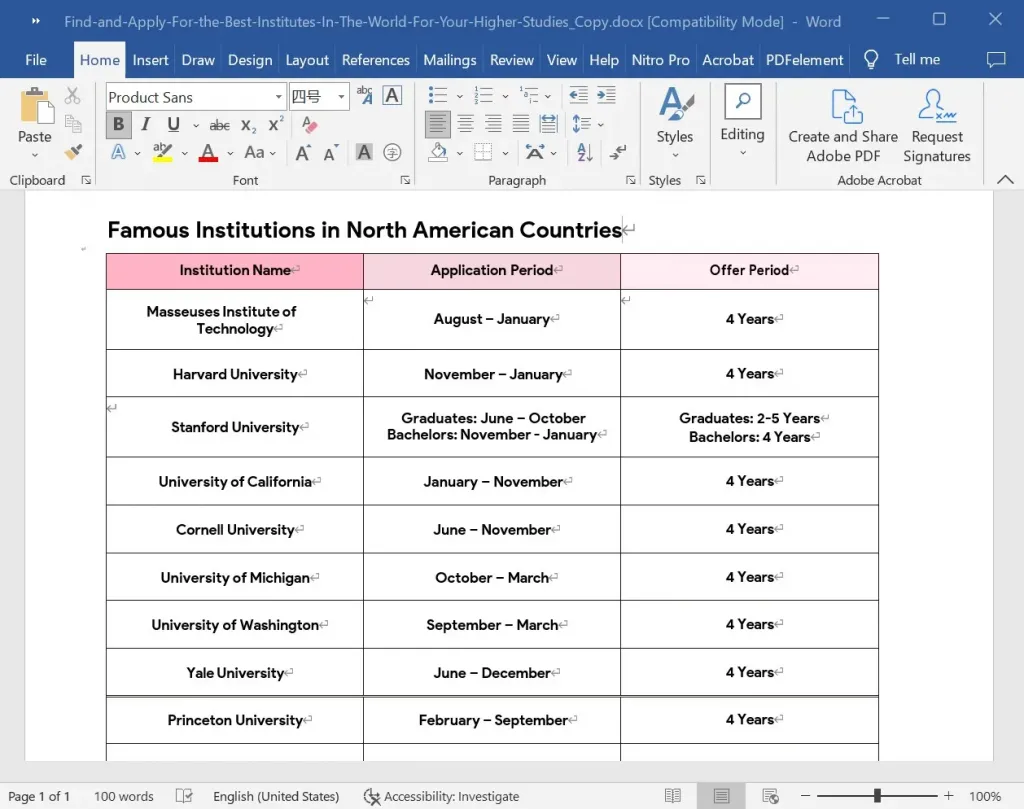The height and width of the screenshot is (809, 1024).
Task: Cut selection with the scissors icon
Action: click(x=72, y=94)
